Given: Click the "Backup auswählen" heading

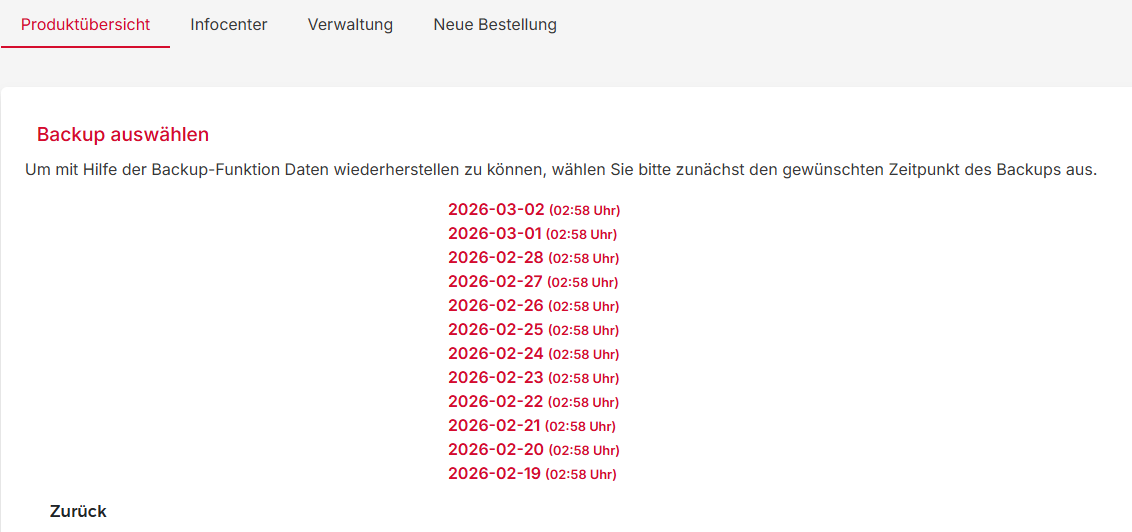Looking at the screenshot, I should [x=123, y=135].
